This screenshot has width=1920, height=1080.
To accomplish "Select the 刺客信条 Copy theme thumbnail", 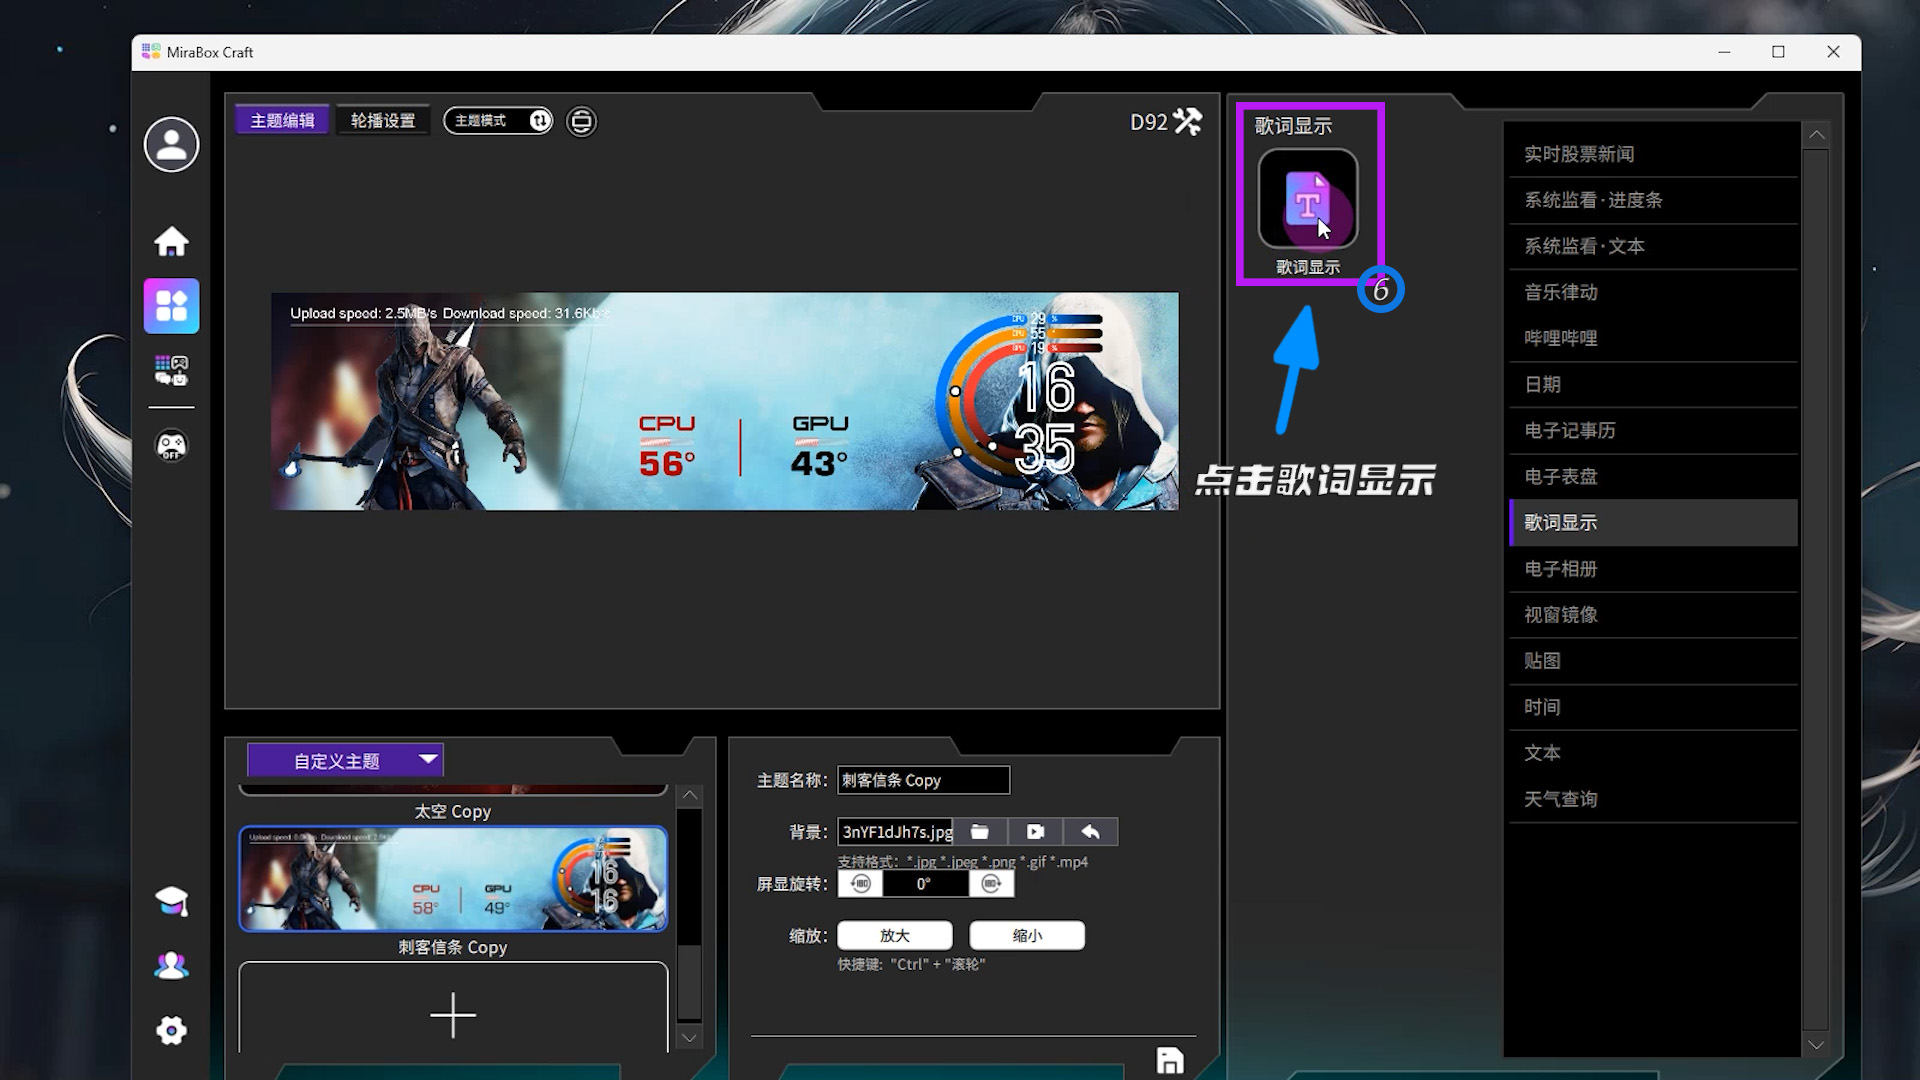I will point(453,879).
